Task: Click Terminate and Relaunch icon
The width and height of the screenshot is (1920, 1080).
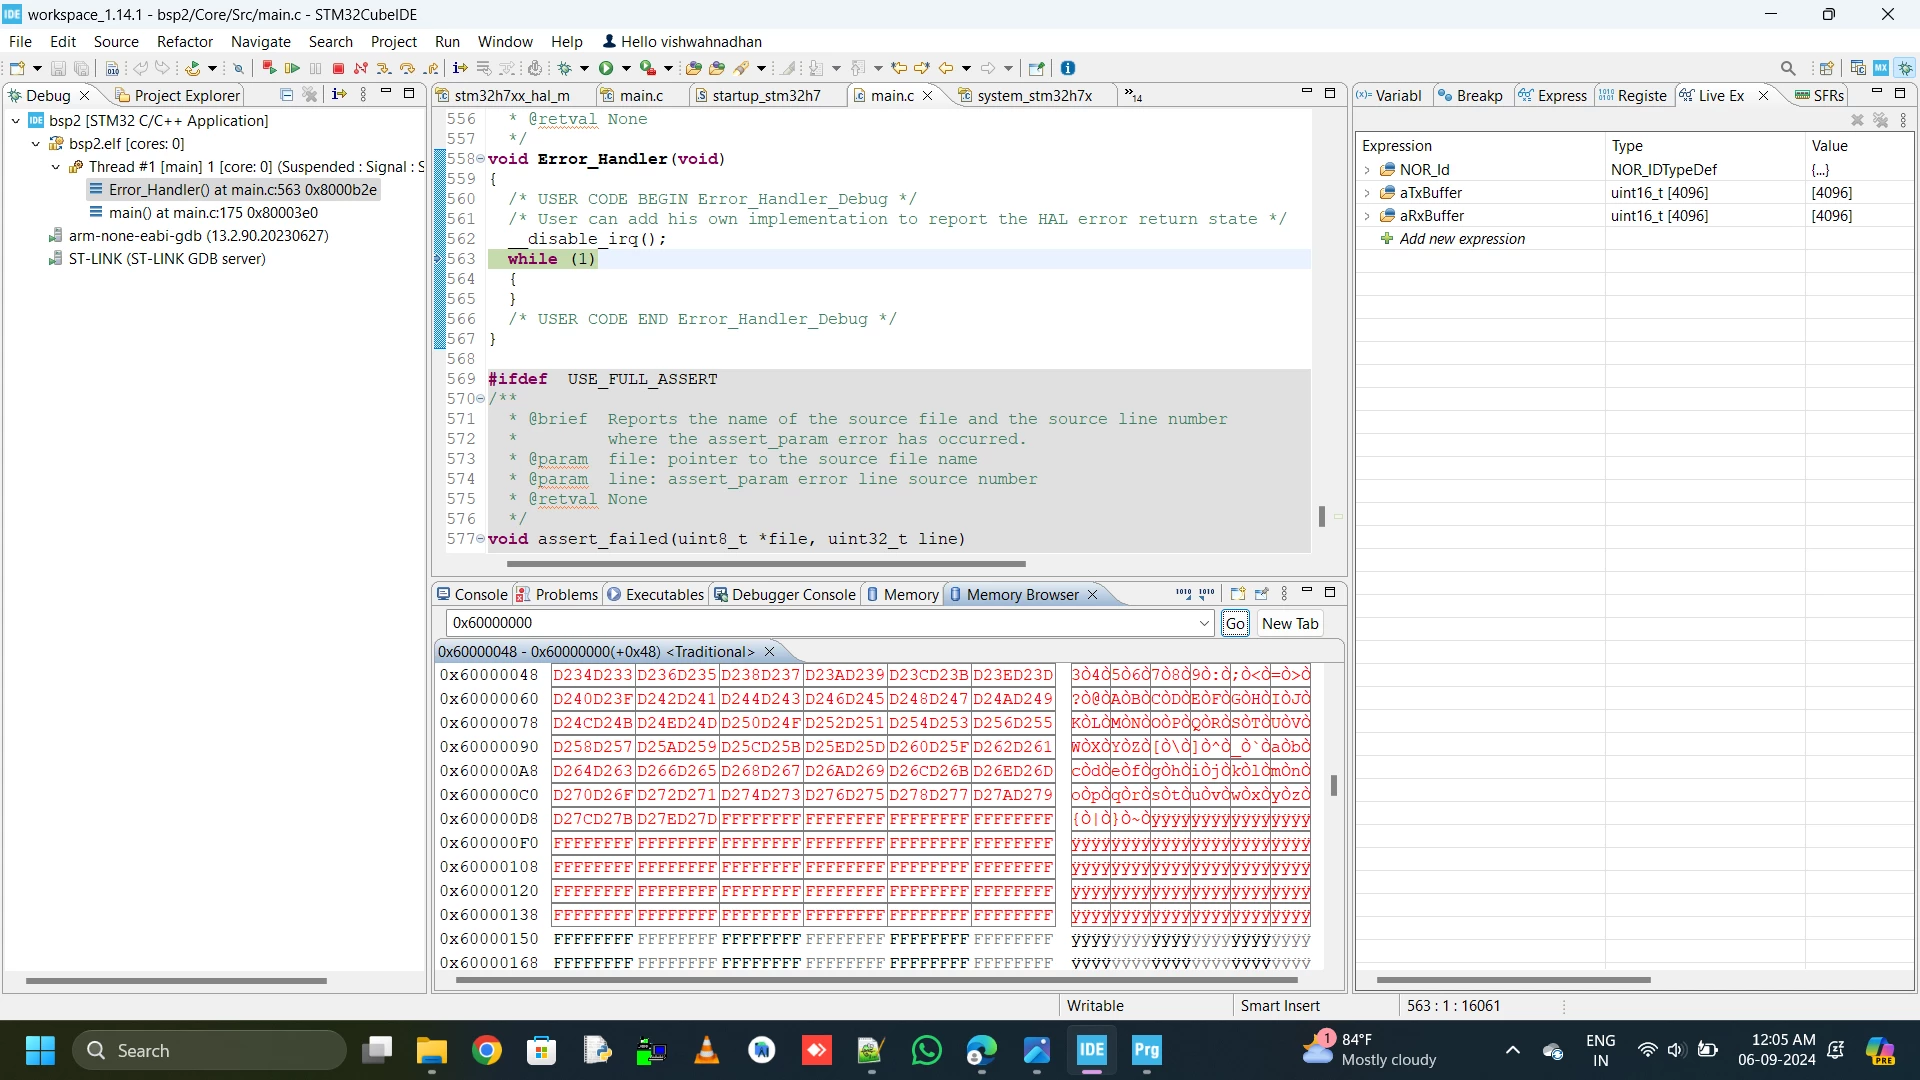Action: pos(268,68)
